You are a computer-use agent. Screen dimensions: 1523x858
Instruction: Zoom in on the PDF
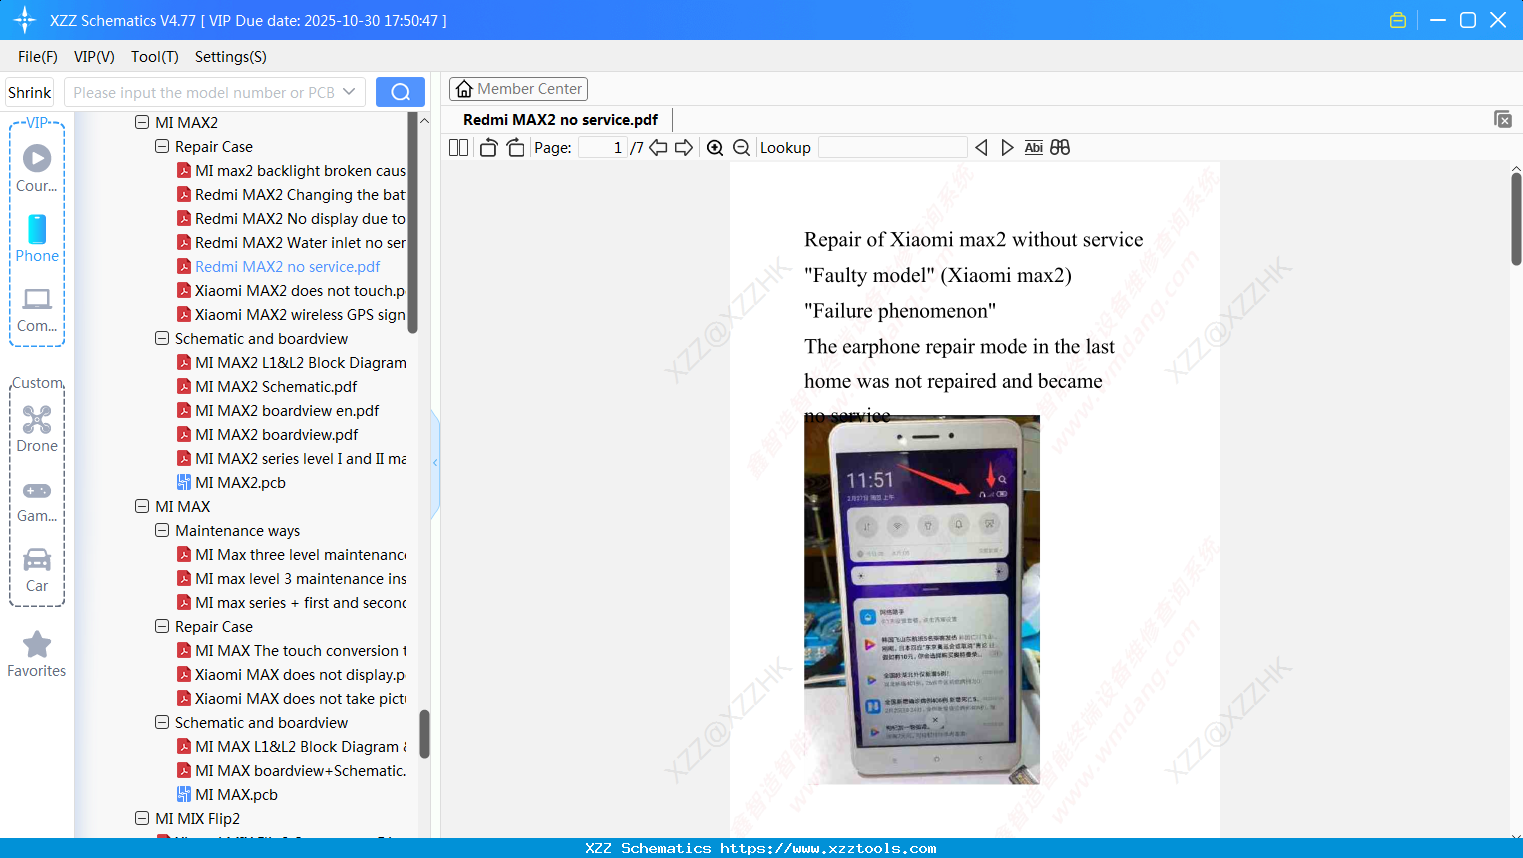pyautogui.click(x=715, y=148)
